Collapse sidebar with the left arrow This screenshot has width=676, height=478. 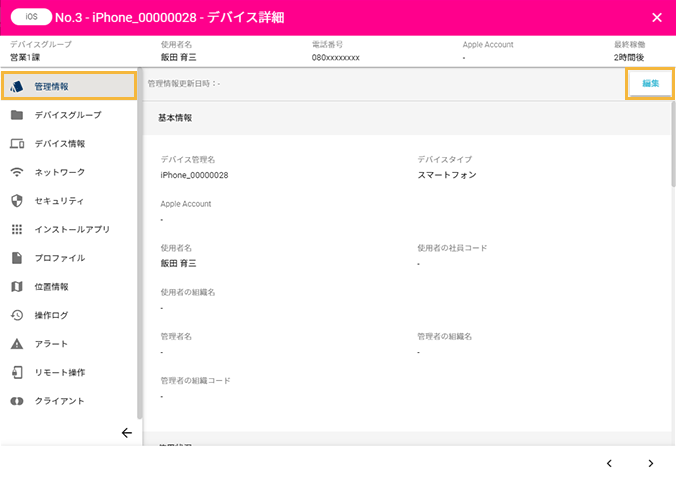point(127,433)
